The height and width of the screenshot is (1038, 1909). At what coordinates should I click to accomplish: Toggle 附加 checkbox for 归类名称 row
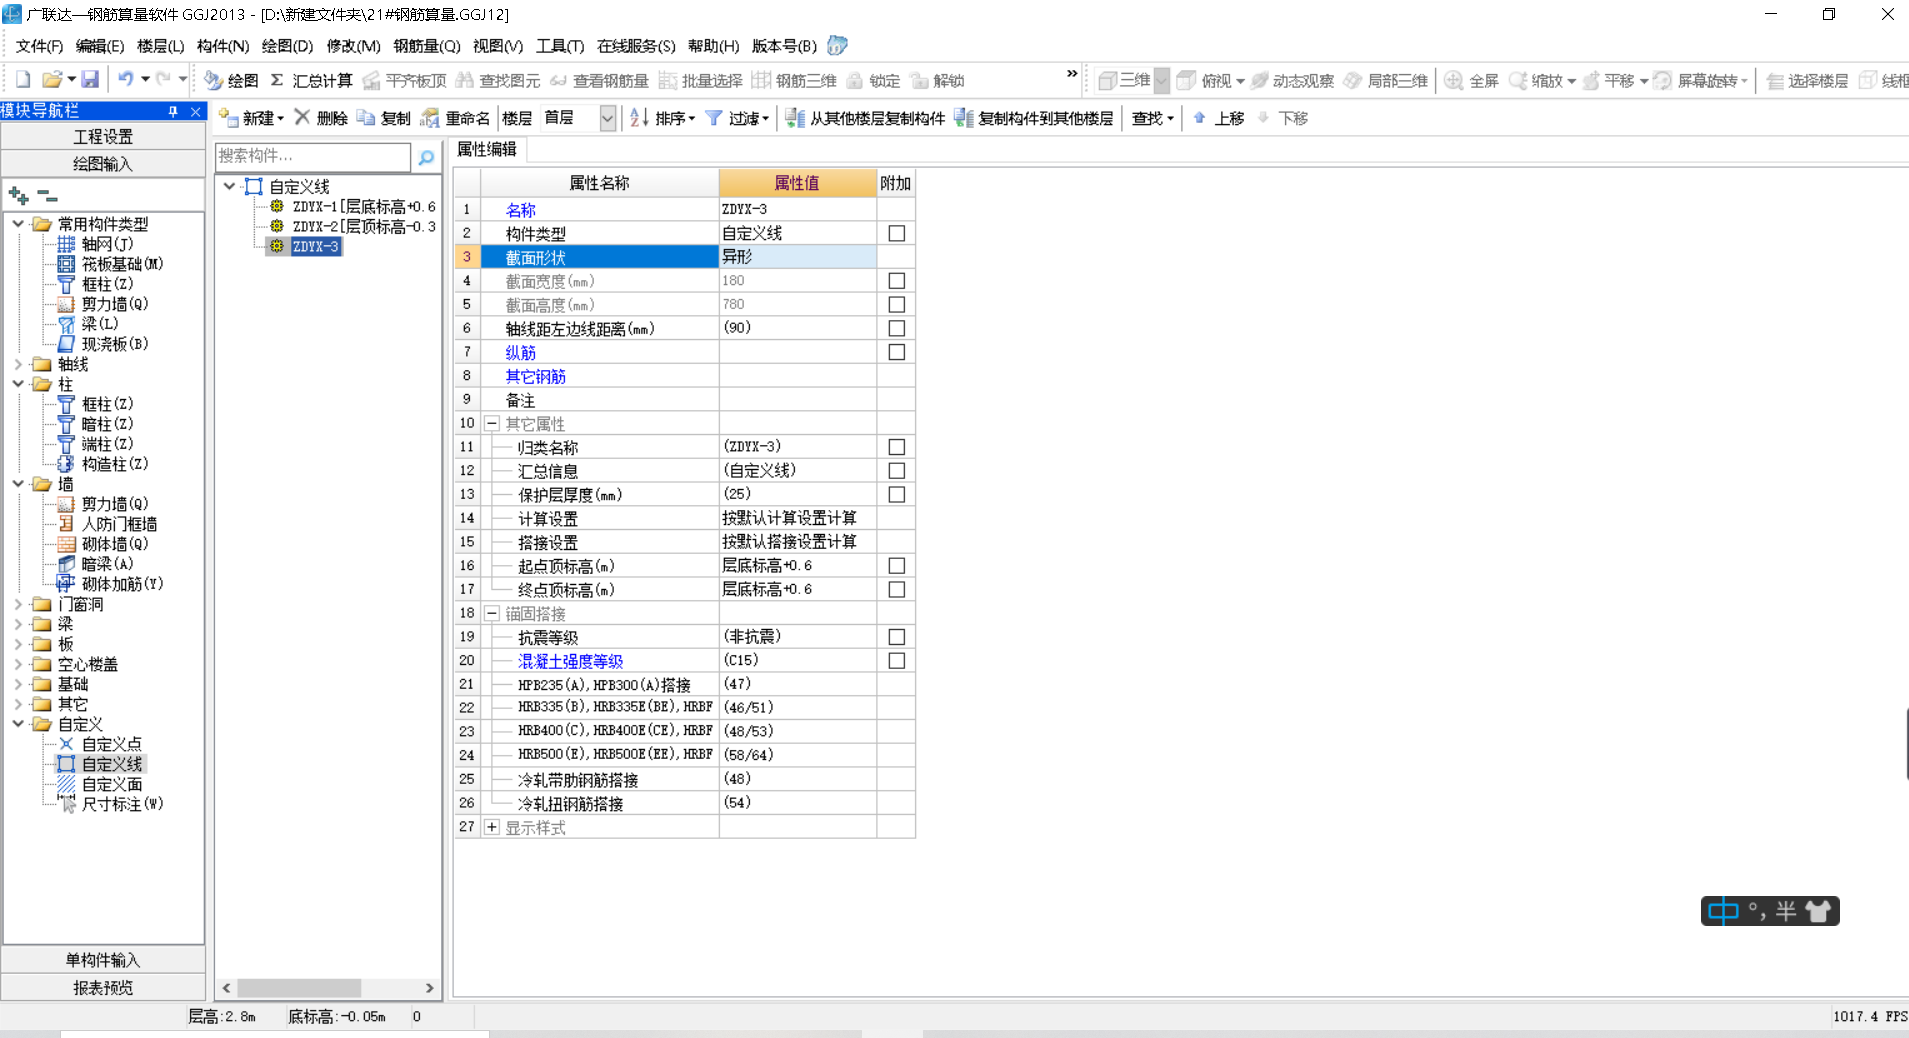point(897,447)
